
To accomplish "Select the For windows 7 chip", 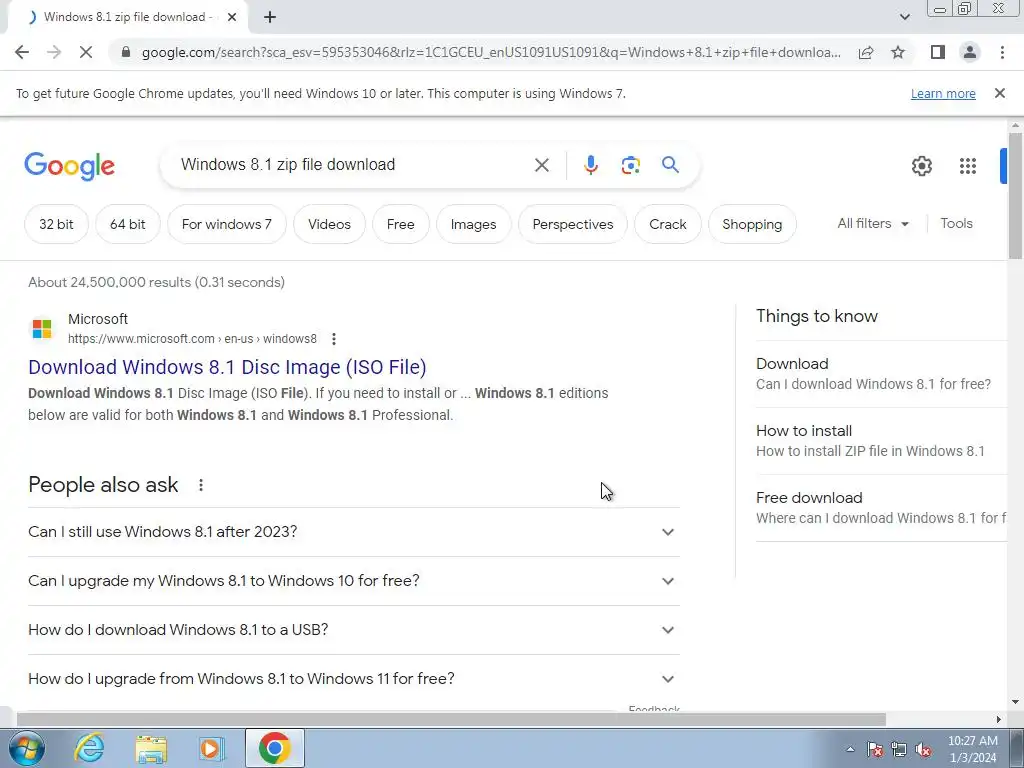I will [227, 224].
